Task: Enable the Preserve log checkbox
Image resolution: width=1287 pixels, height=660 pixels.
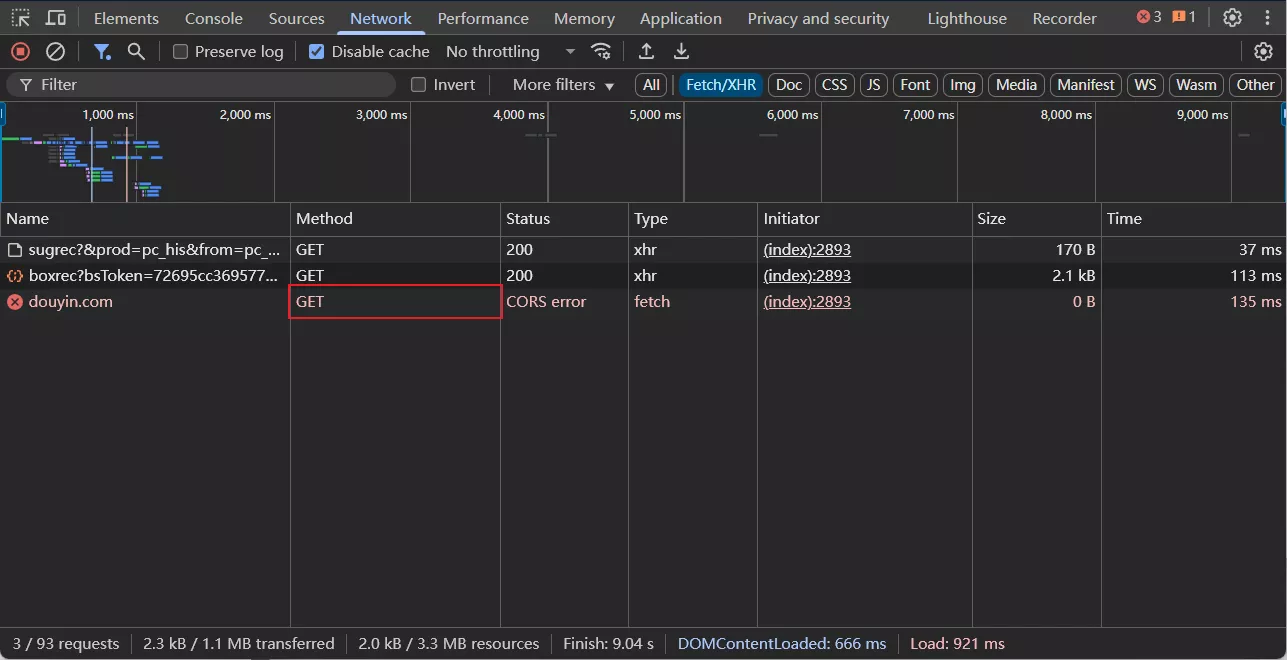Action: pos(181,52)
